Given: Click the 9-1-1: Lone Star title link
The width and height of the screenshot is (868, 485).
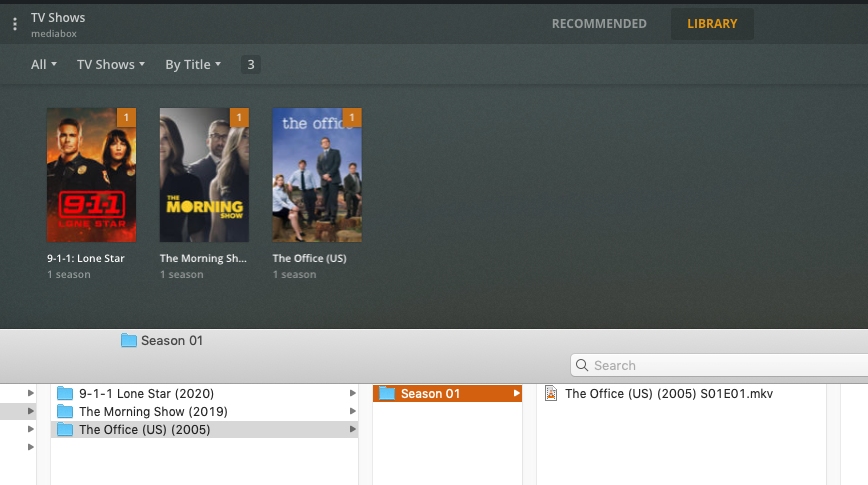Looking at the screenshot, I should point(86,258).
